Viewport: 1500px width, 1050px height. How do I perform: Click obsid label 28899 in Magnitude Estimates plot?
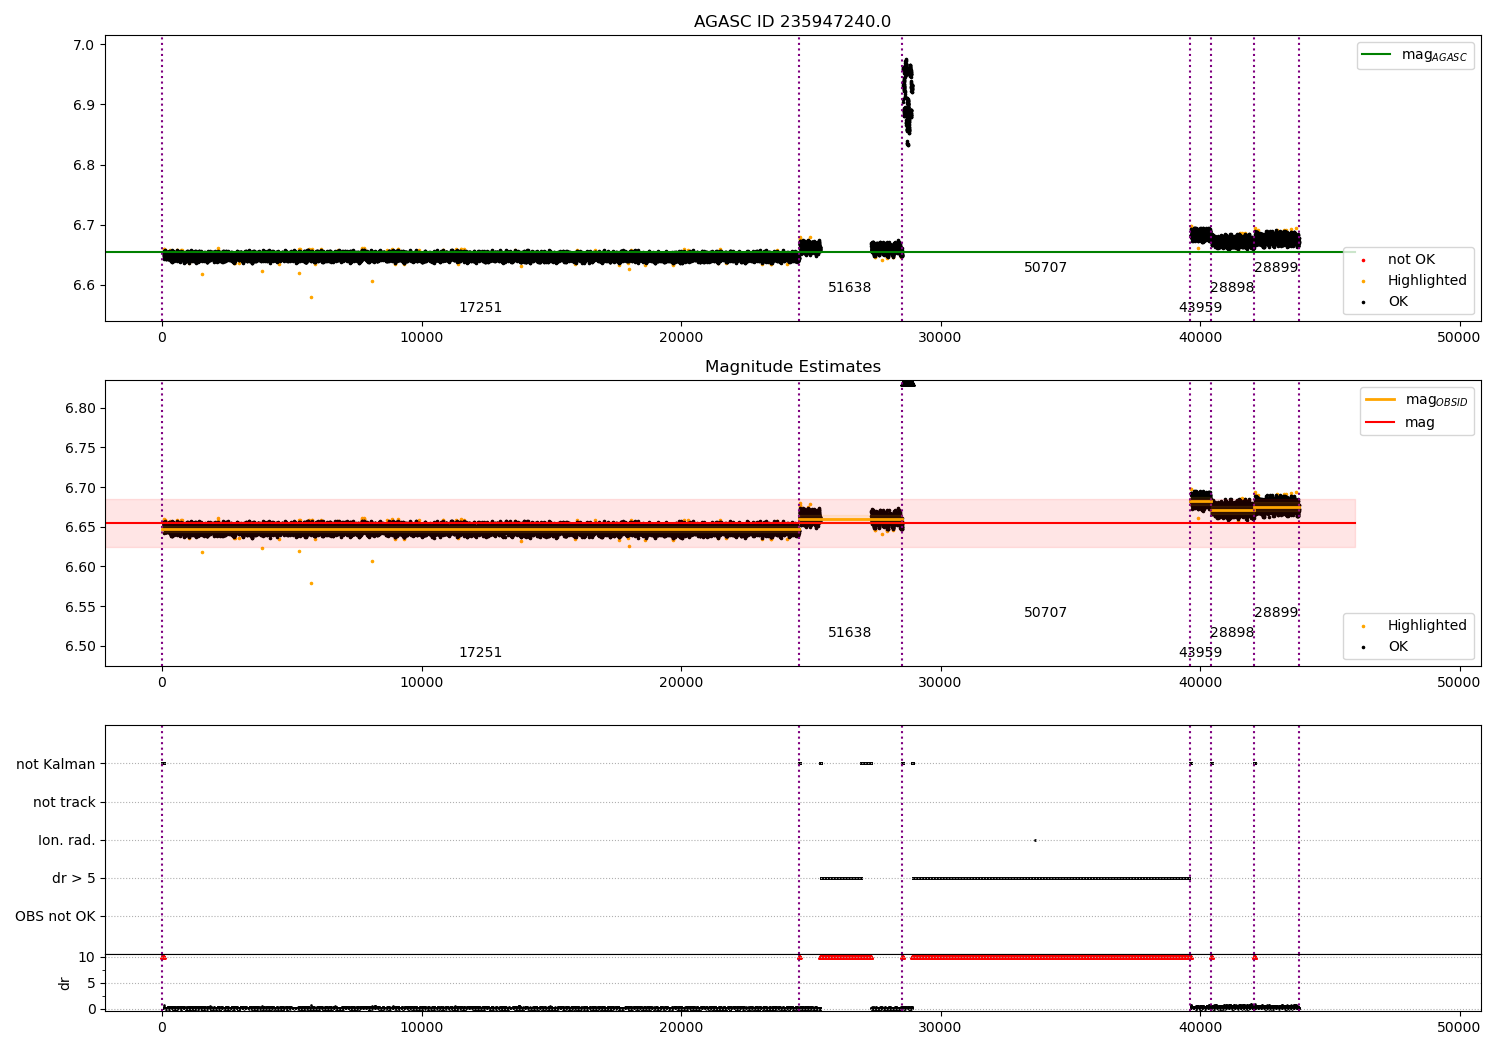tap(1276, 613)
